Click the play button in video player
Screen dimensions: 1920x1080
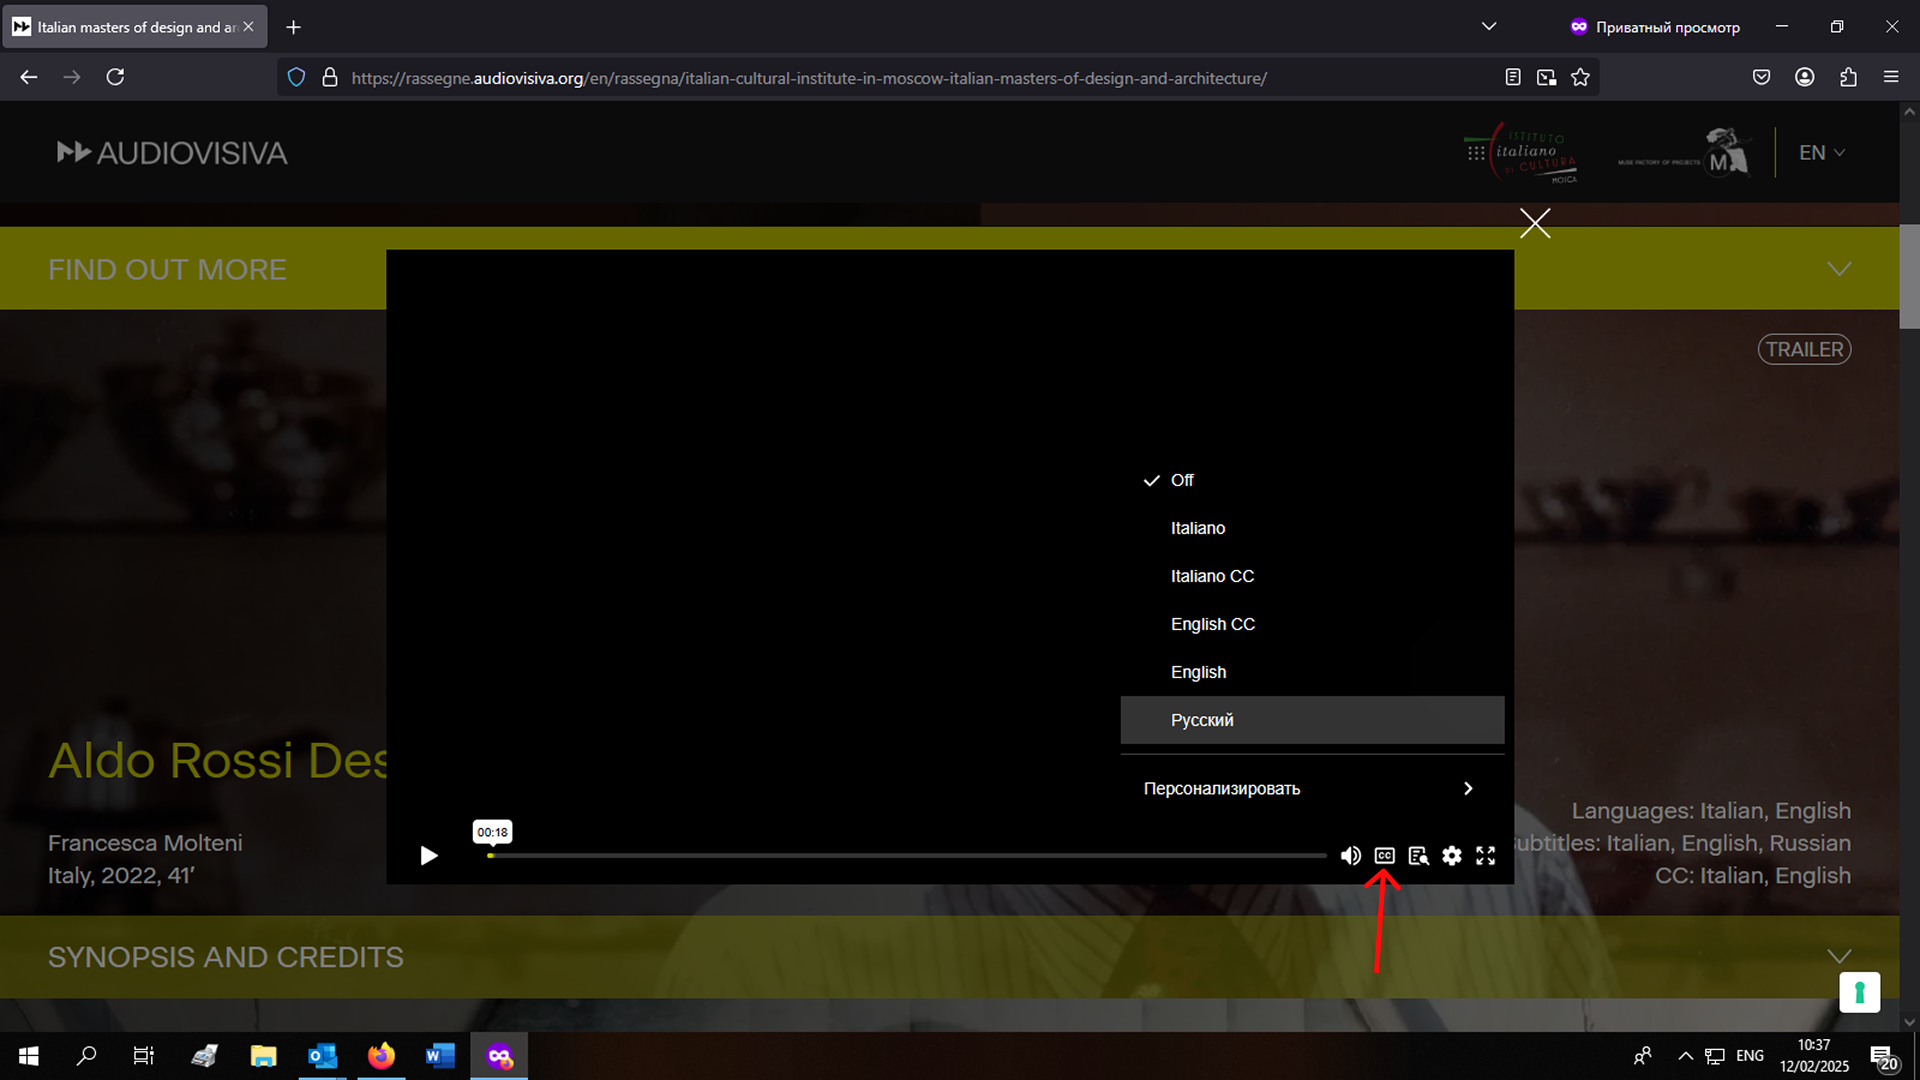point(429,856)
